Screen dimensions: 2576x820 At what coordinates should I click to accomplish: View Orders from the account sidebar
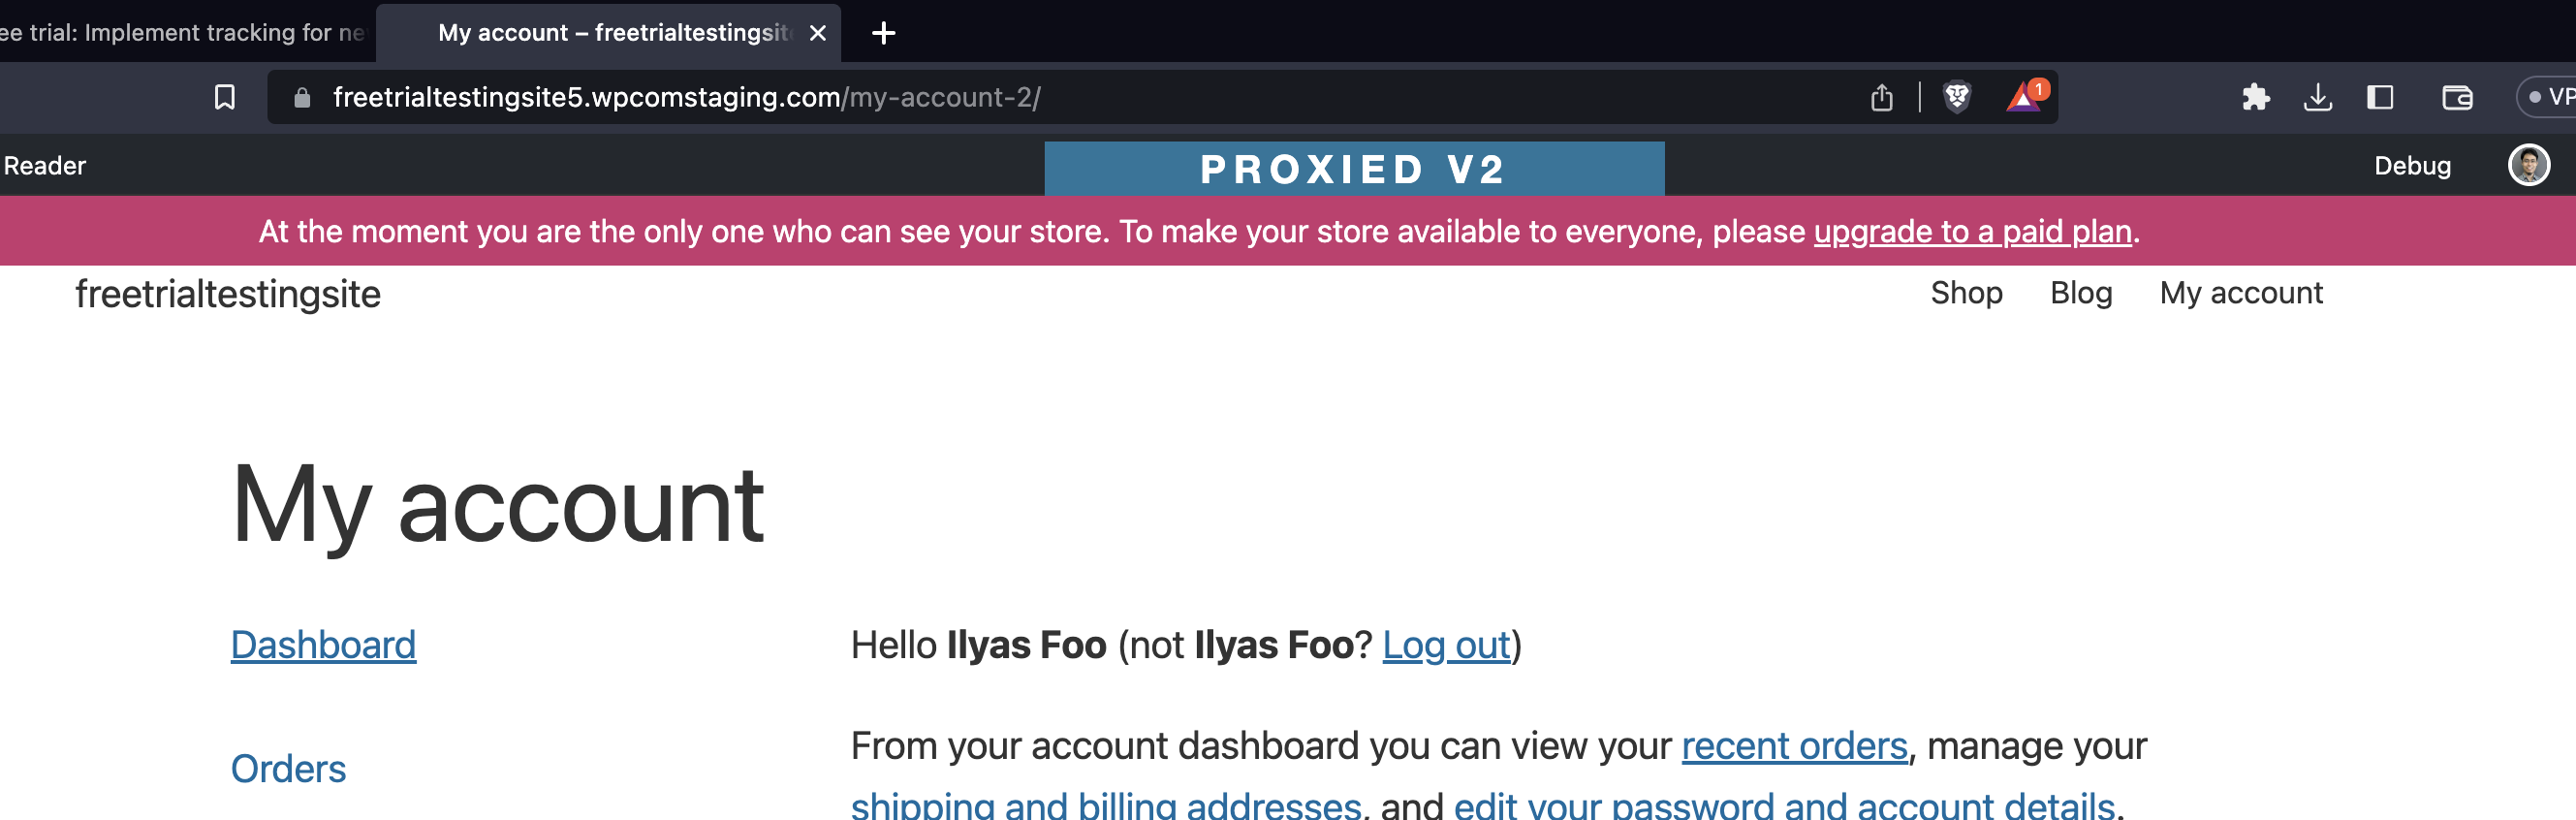pyautogui.click(x=288, y=768)
